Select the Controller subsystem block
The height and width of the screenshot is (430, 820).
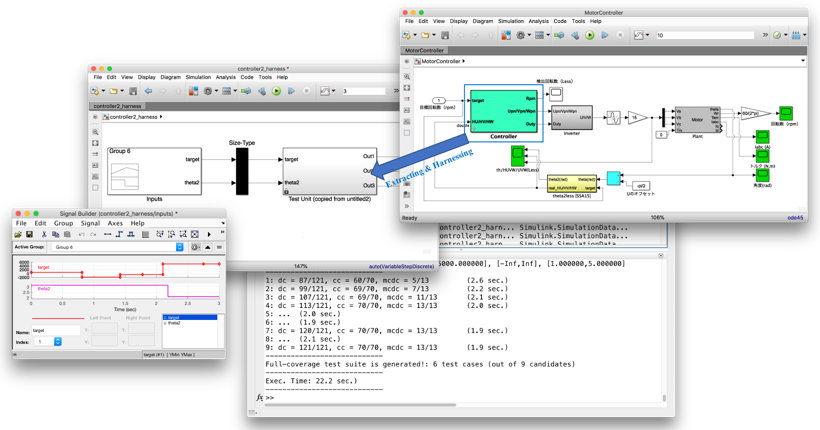[504, 111]
